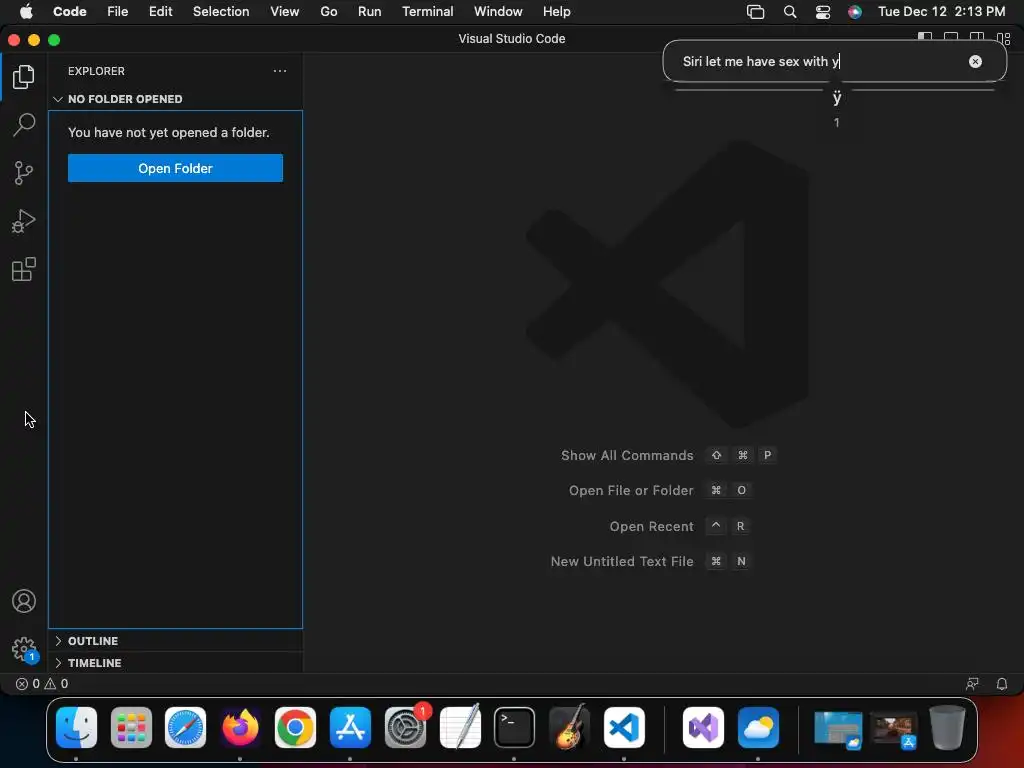1024x768 pixels.
Task: Launch Google Chrome from the Dock
Action: [x=295, y=728]
